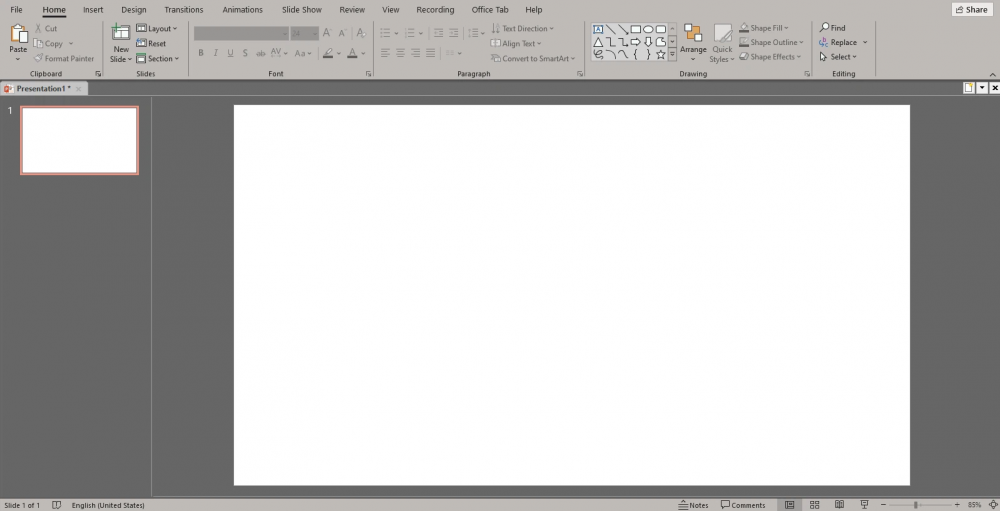
Task: Click the Share button
Action: point(972,10)
